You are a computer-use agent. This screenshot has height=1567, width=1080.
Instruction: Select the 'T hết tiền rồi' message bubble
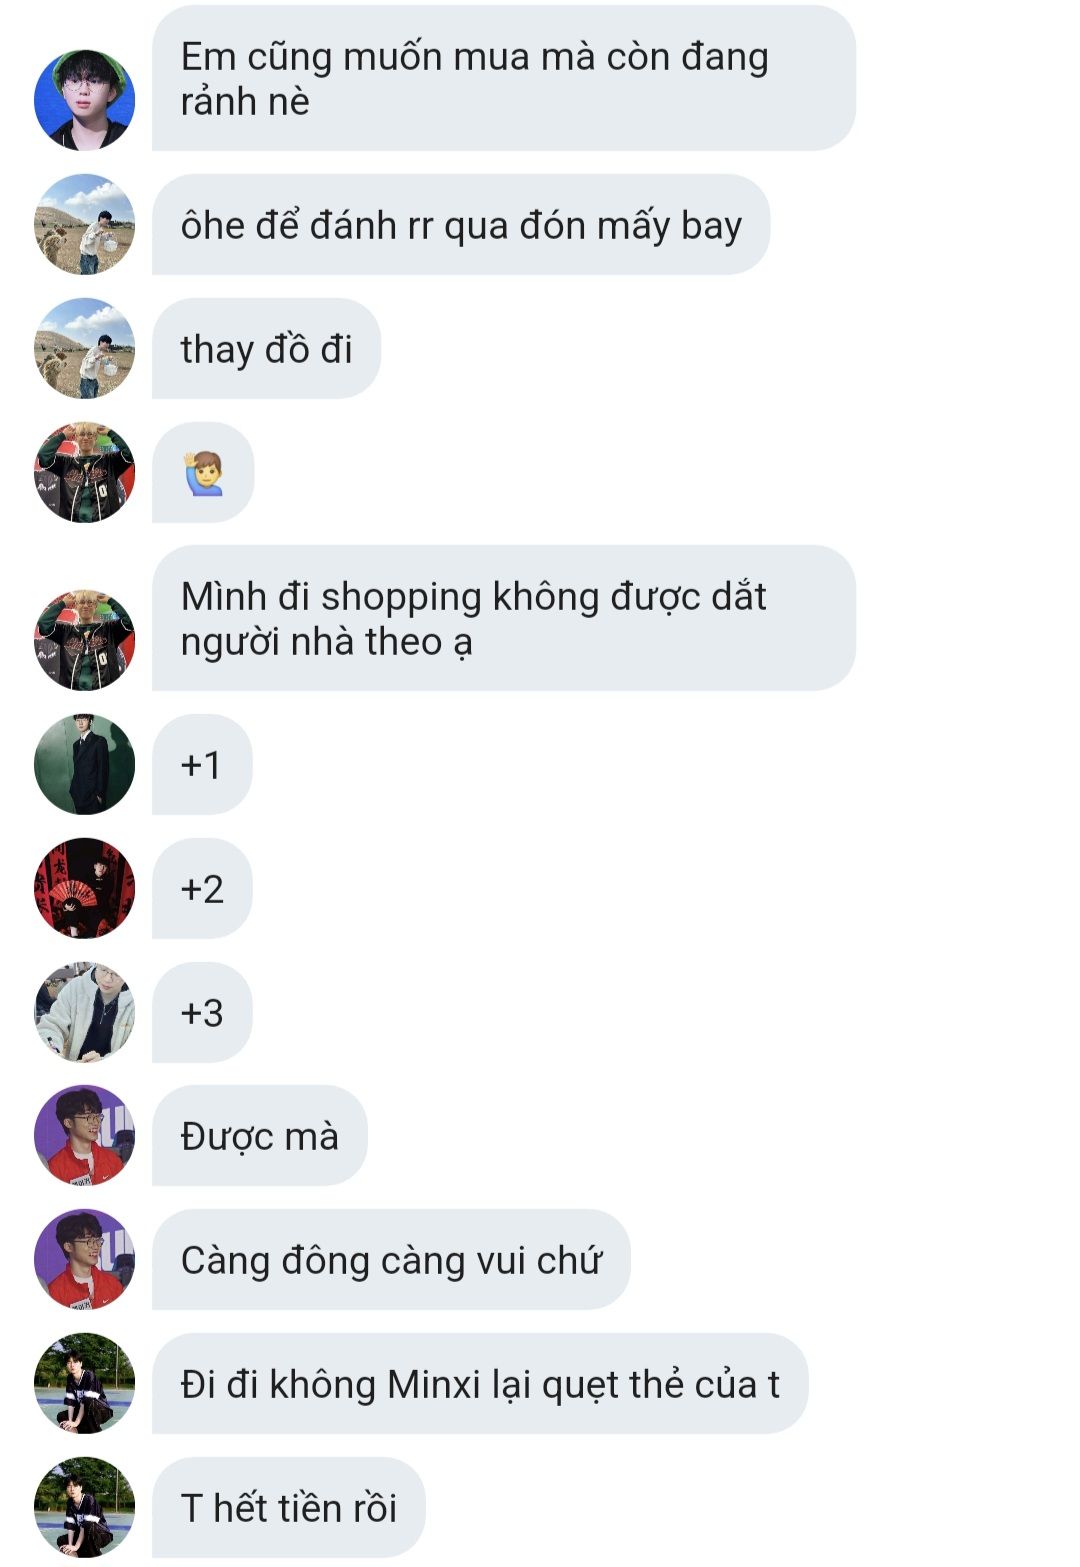pyautogui.click(x=289, y=1507)
